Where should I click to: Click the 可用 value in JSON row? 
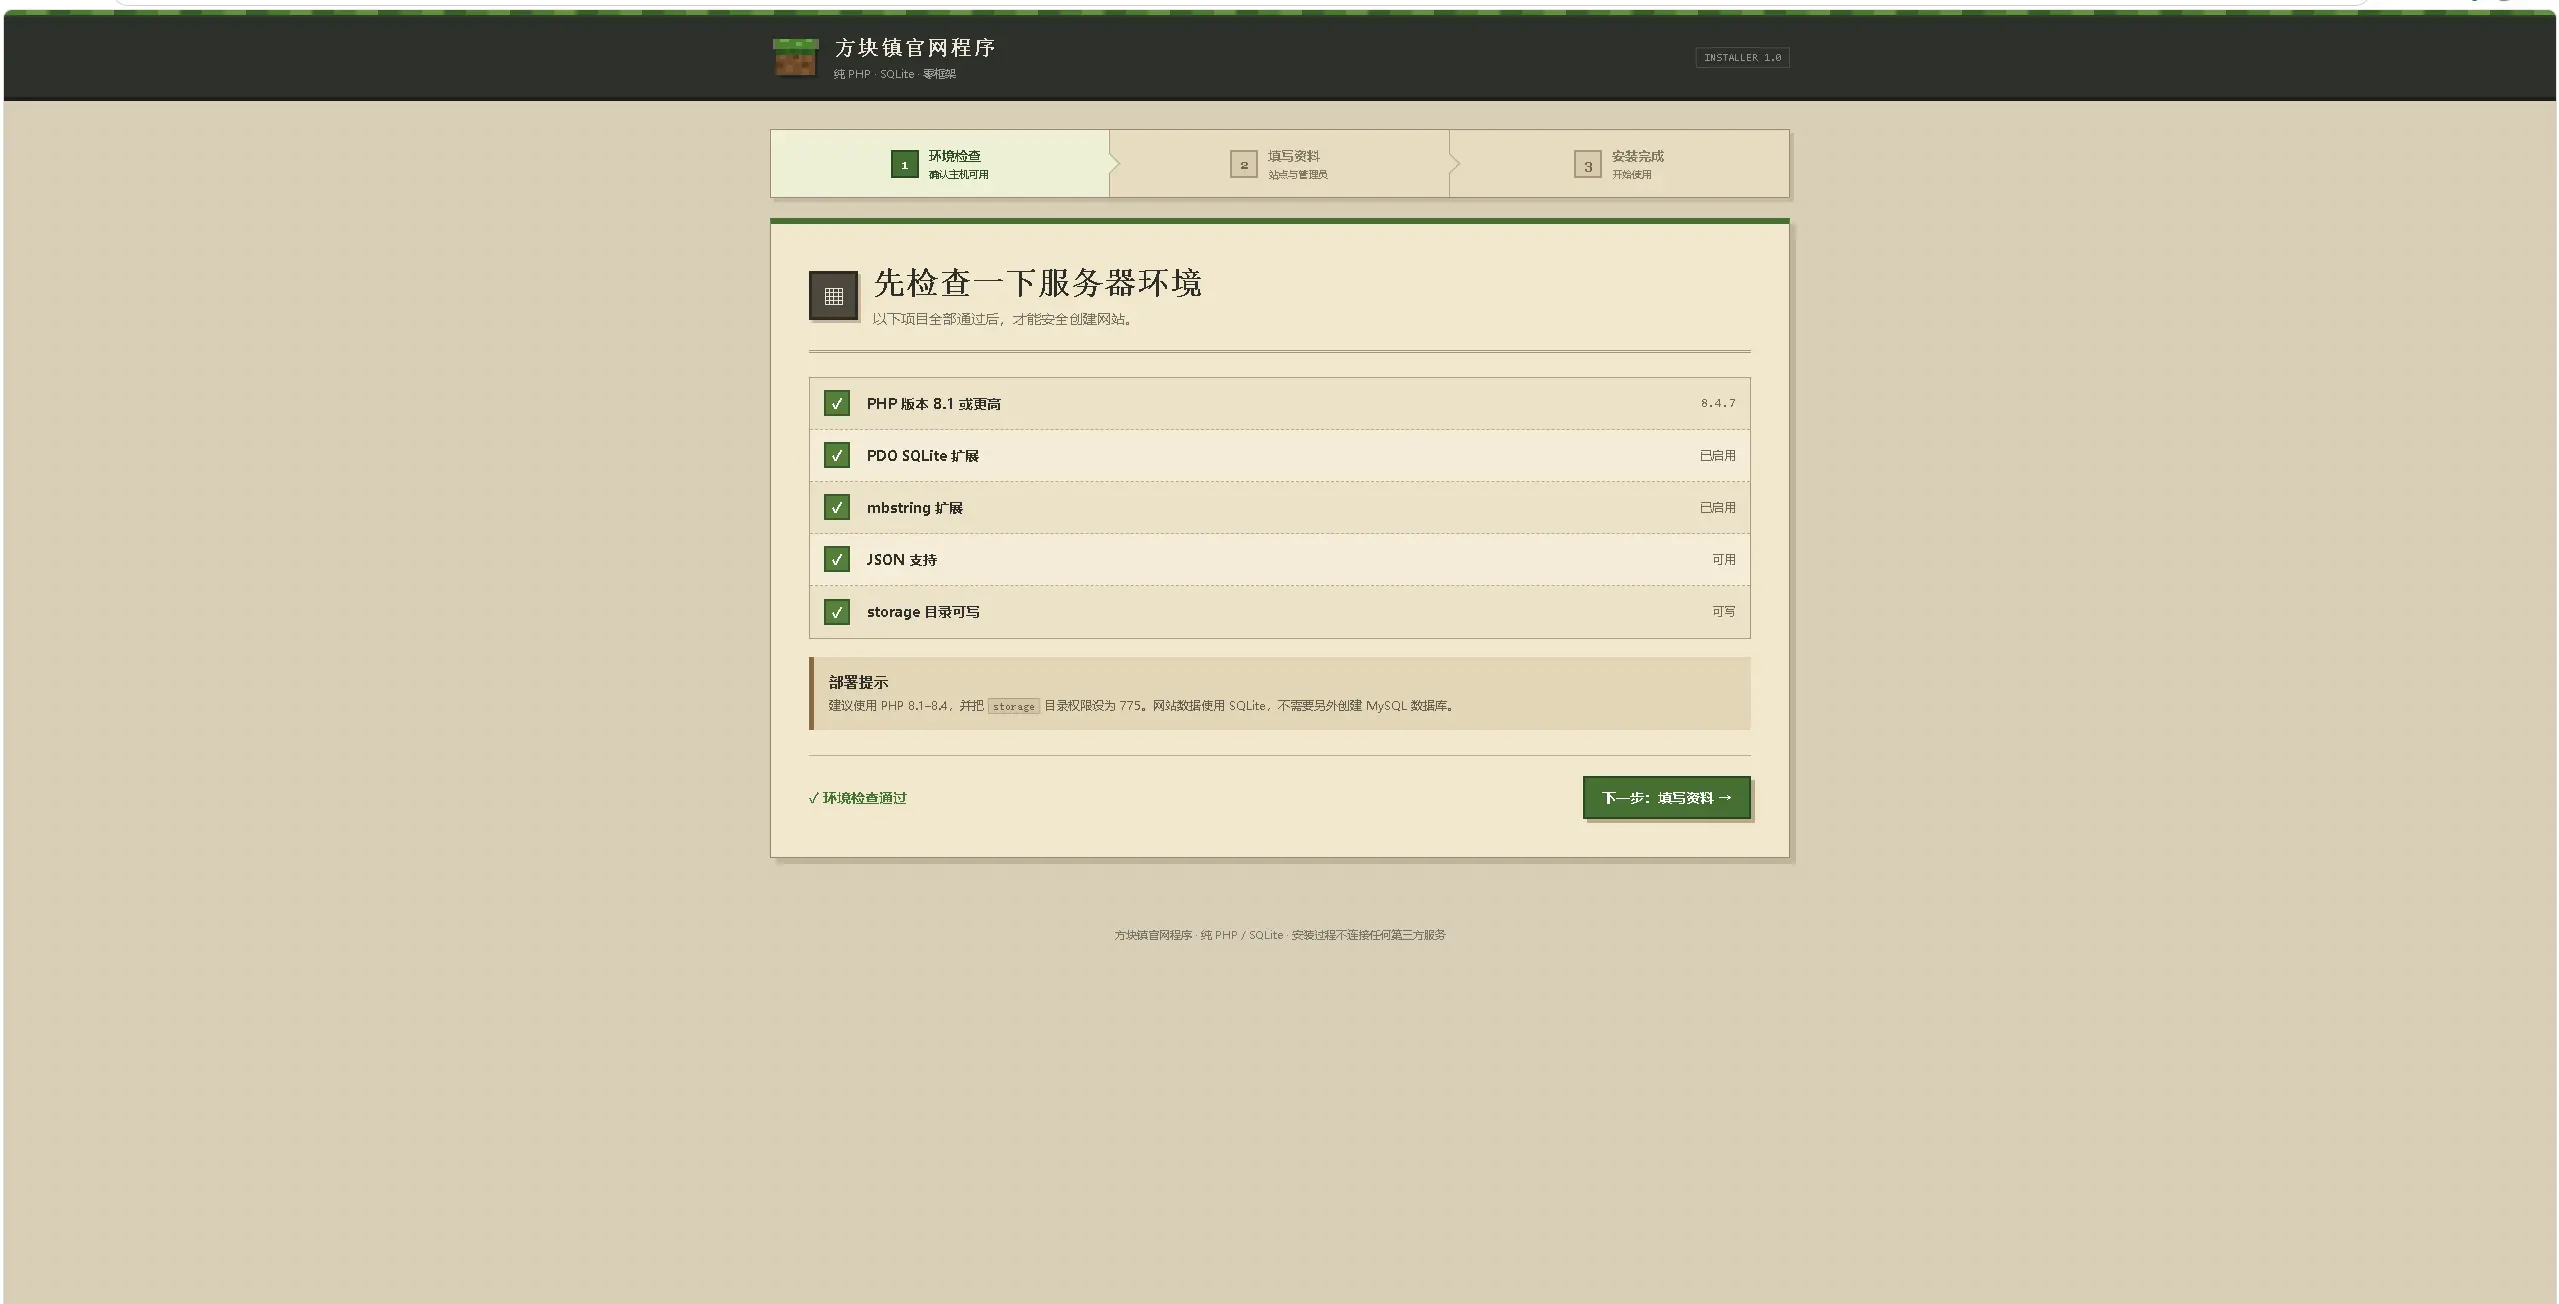[x=1724, y=559]
